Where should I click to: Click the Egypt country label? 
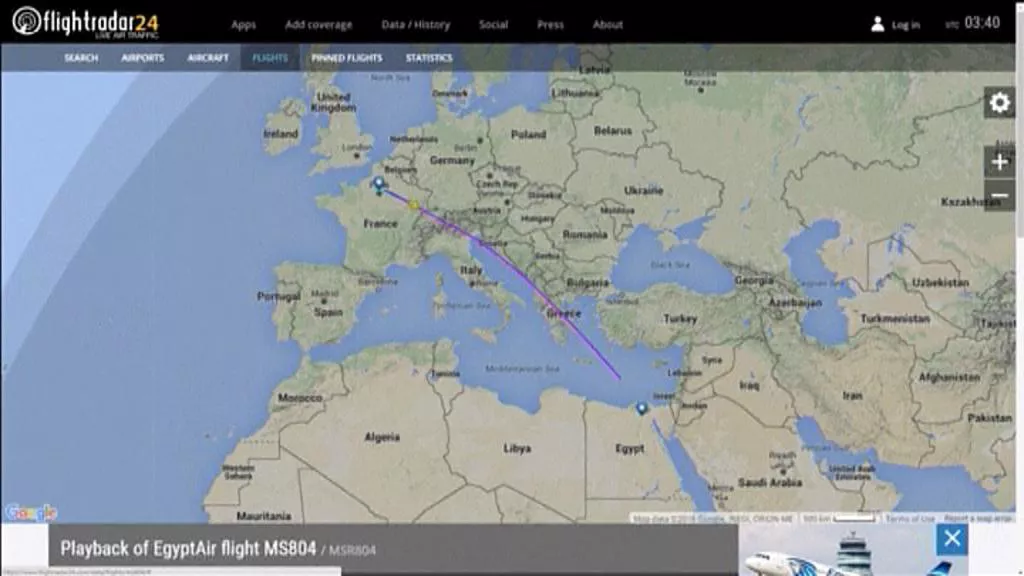tap(630, 449)
